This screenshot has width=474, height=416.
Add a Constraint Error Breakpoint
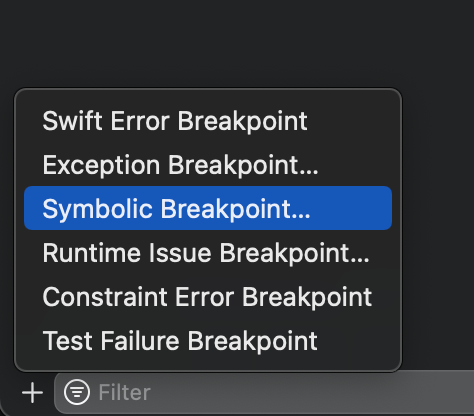[208, 297]
